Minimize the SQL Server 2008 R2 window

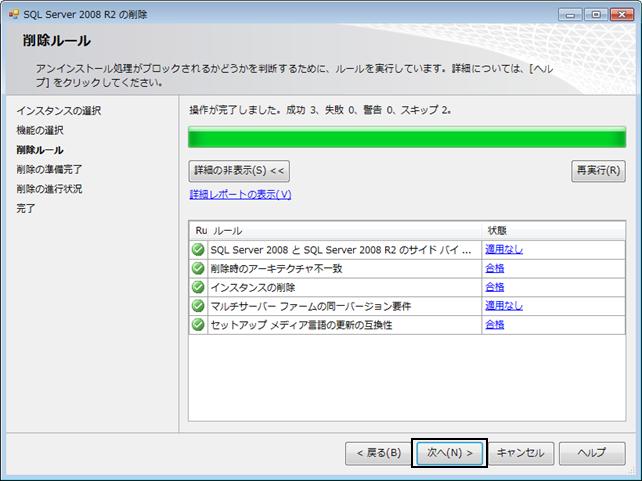click(570, 15)
